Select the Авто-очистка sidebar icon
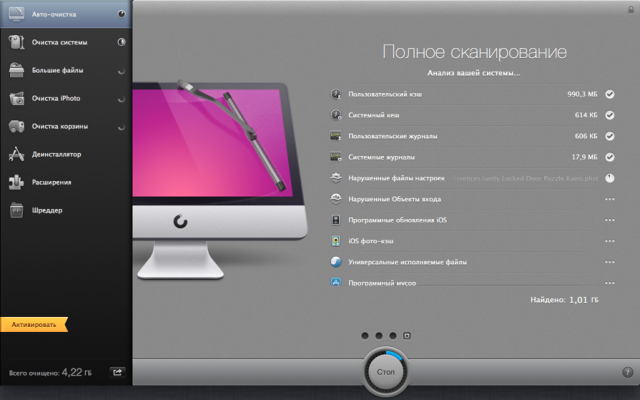The height and width of the screenshot is (400, 640). click(x=16, y=14)
